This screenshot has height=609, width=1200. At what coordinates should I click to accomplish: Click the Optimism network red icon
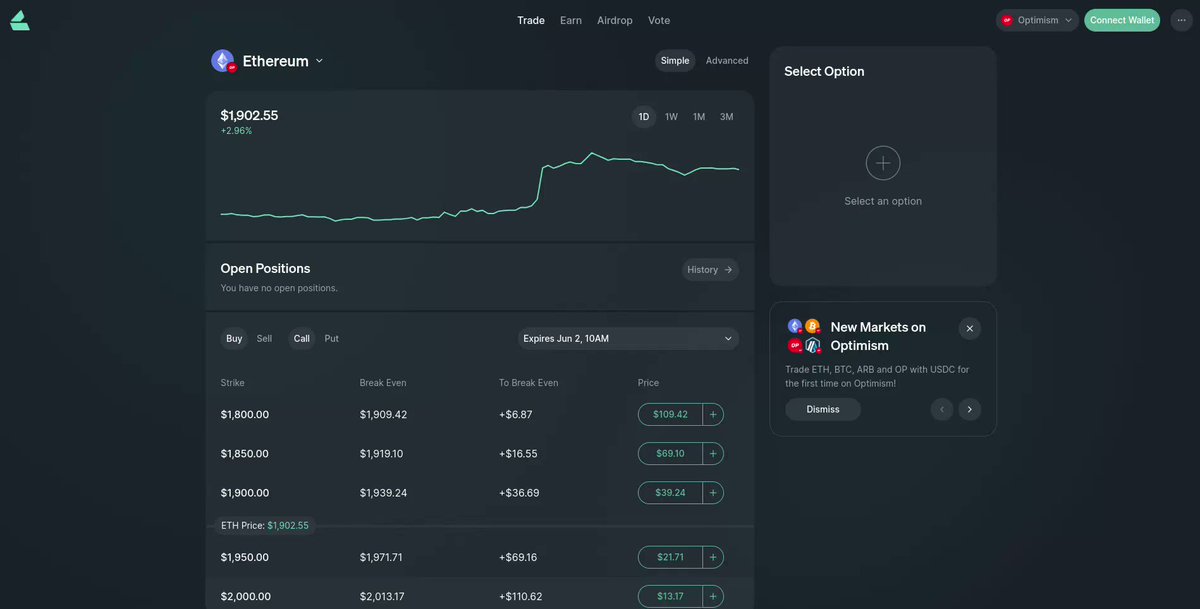1008,20
